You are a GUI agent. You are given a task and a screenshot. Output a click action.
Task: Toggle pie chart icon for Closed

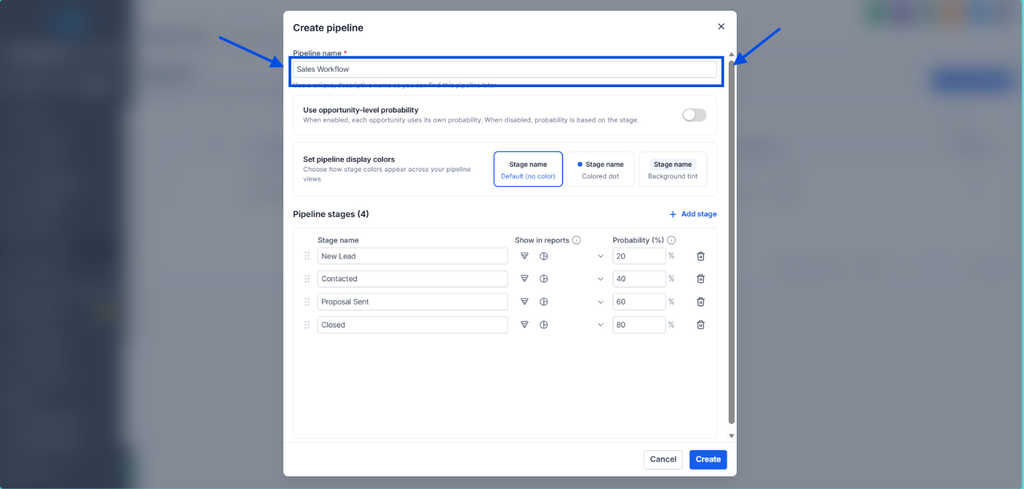tap(543, 324)
